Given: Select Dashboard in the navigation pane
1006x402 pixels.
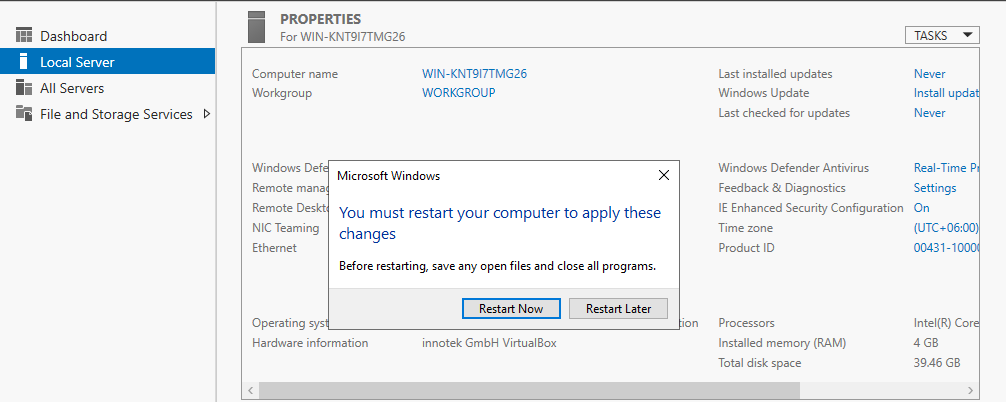Looking at the screenshot, I should tap(73, 36).
